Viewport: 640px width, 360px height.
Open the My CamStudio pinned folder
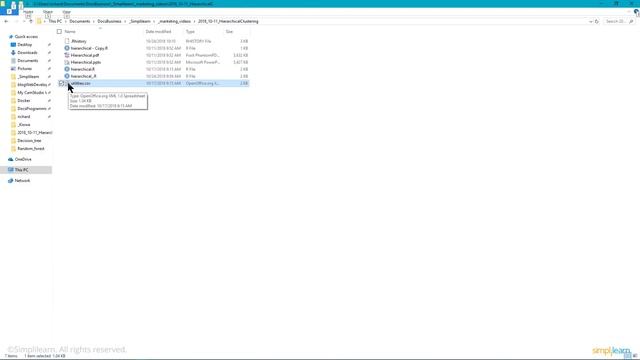(x=32, y=93)
